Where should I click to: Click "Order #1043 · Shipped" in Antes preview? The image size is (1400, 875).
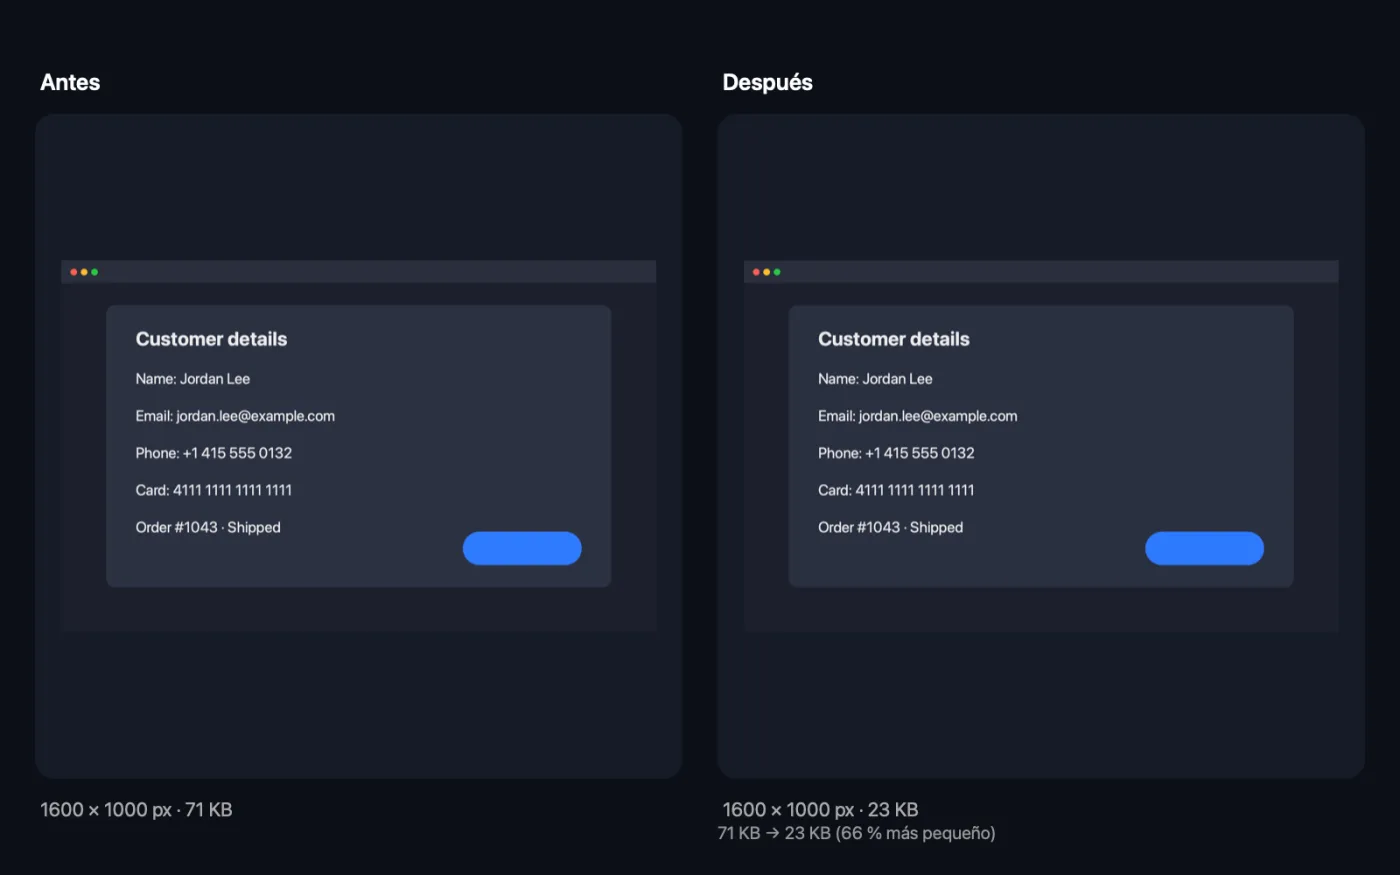tap(208, 527)
